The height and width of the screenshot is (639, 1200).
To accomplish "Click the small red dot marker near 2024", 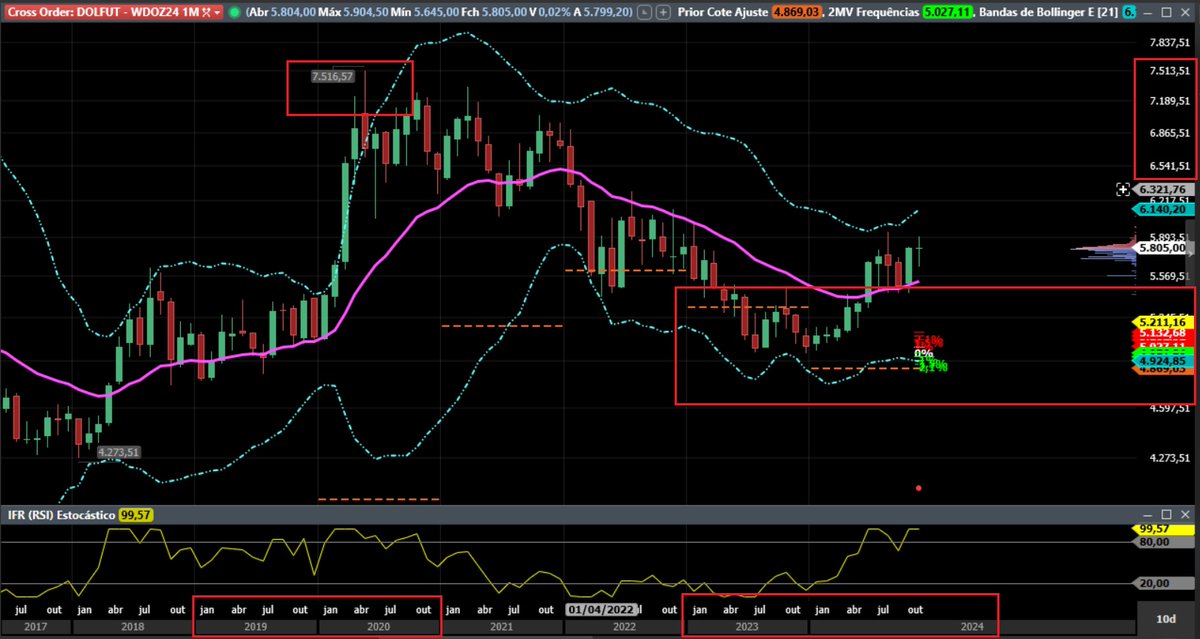I will pyautogui.click(x=919, y=488).
